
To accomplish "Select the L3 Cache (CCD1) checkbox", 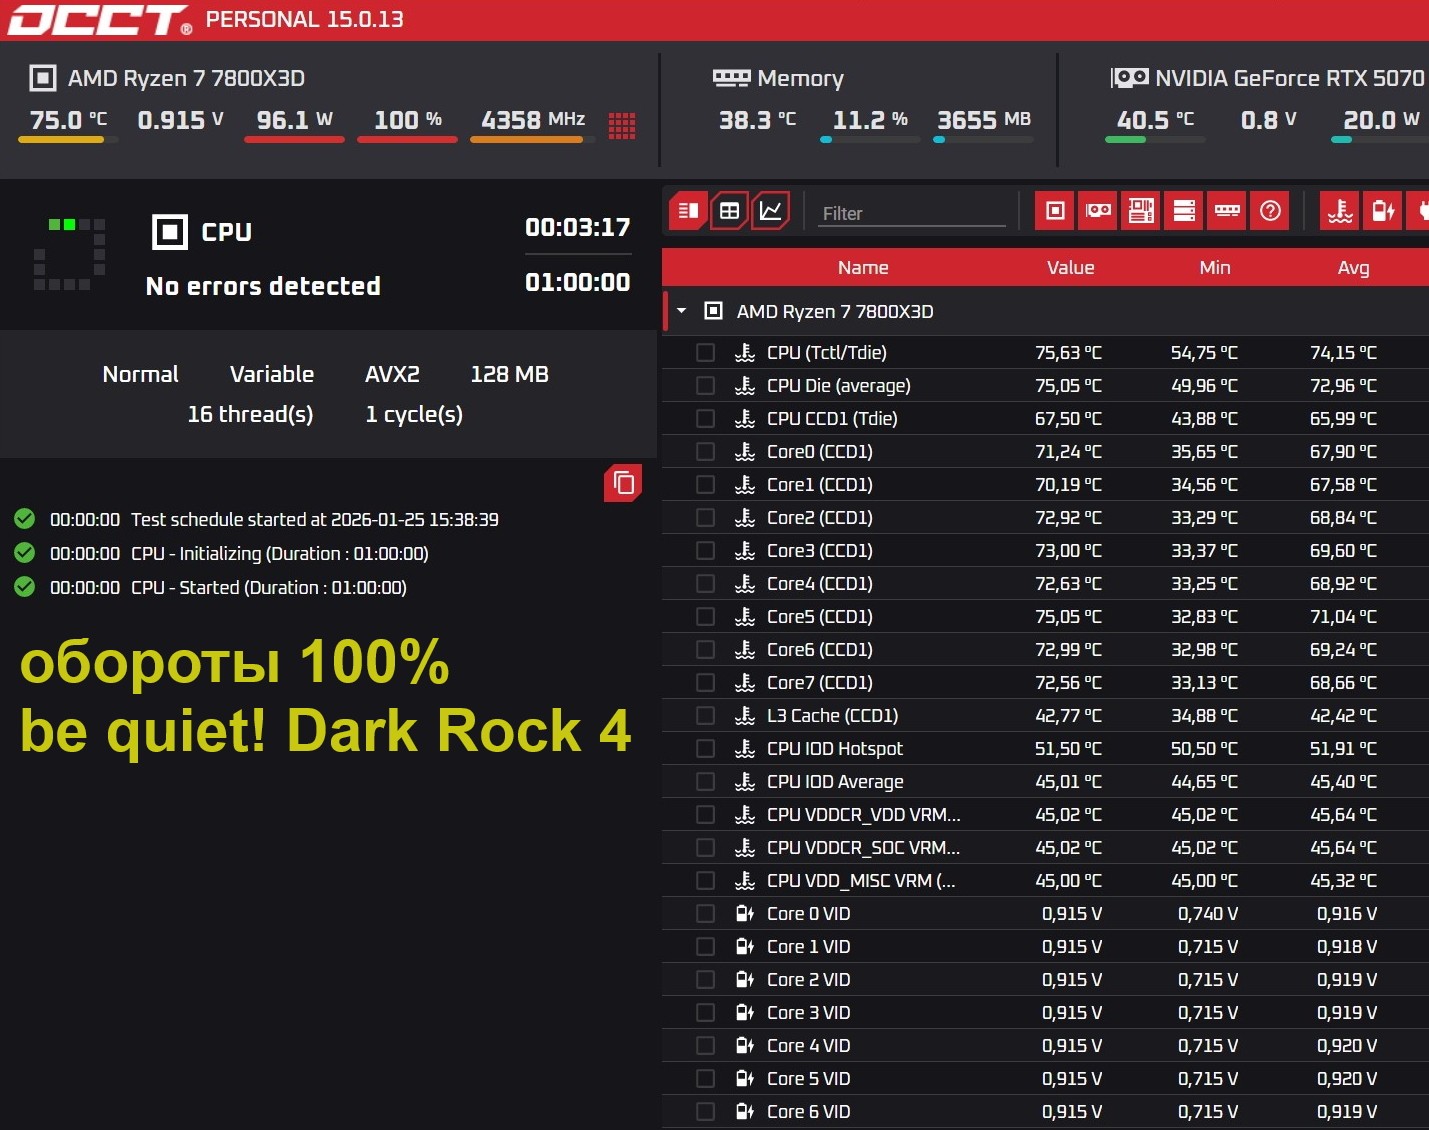I will coord(705,716).
